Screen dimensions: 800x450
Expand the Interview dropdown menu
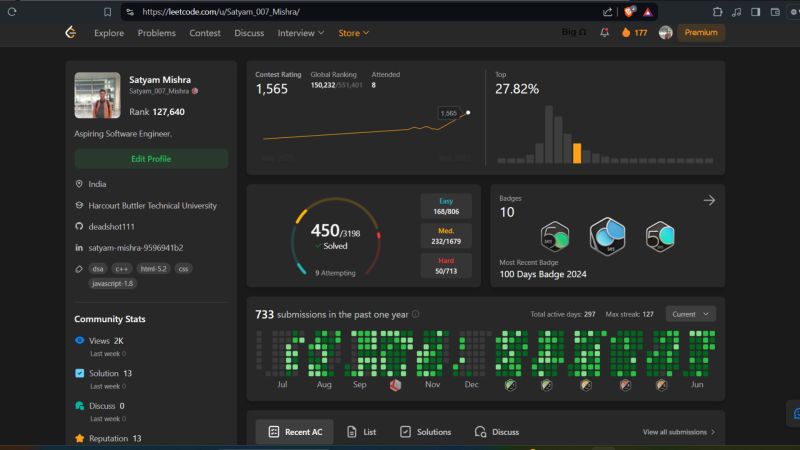[x=301, y=33]
